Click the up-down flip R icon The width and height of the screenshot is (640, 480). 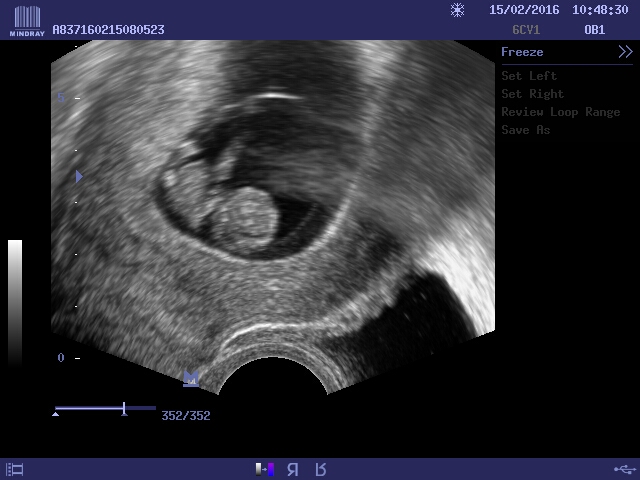tap(321, 469)
